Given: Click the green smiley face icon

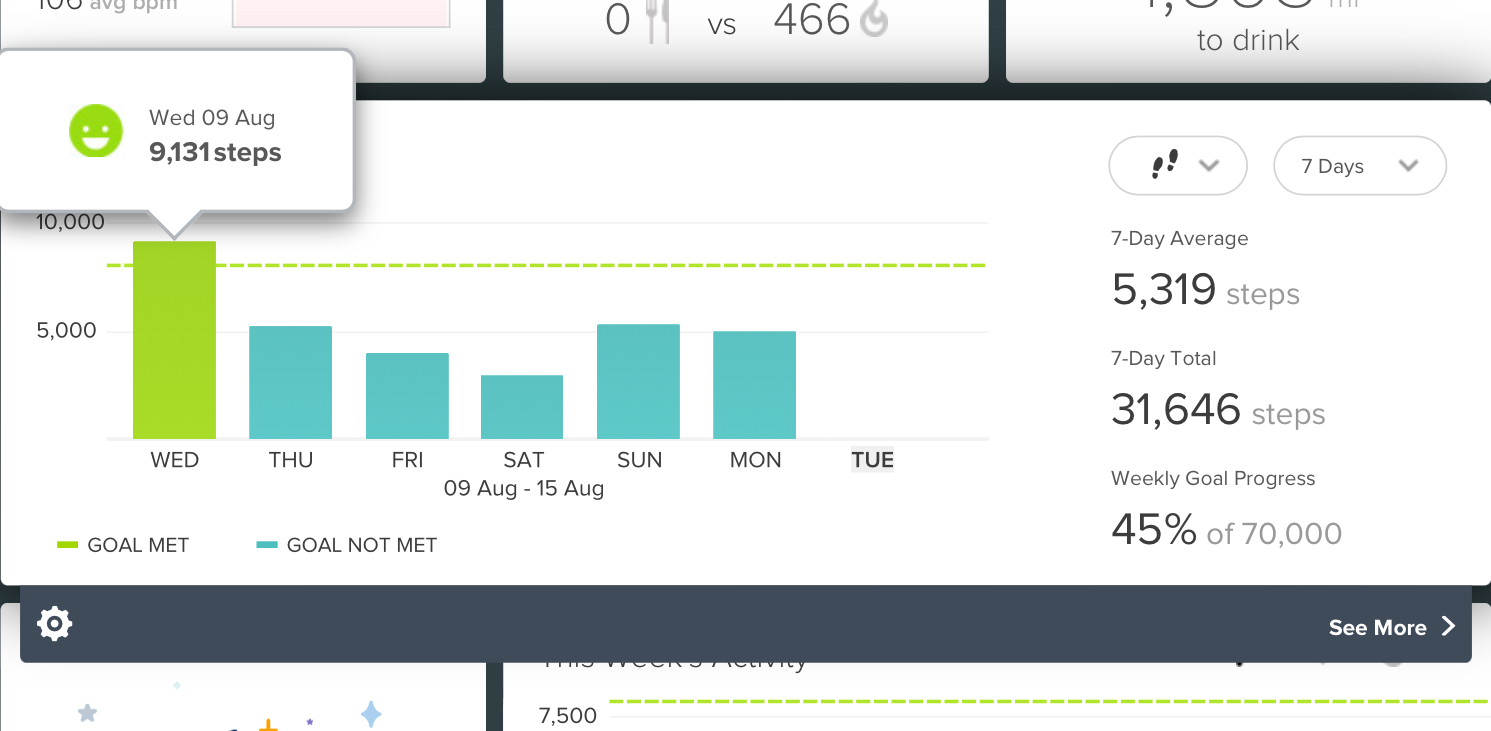Looking at the screenshot, I should pyautogui.click(x=95, y=132).
